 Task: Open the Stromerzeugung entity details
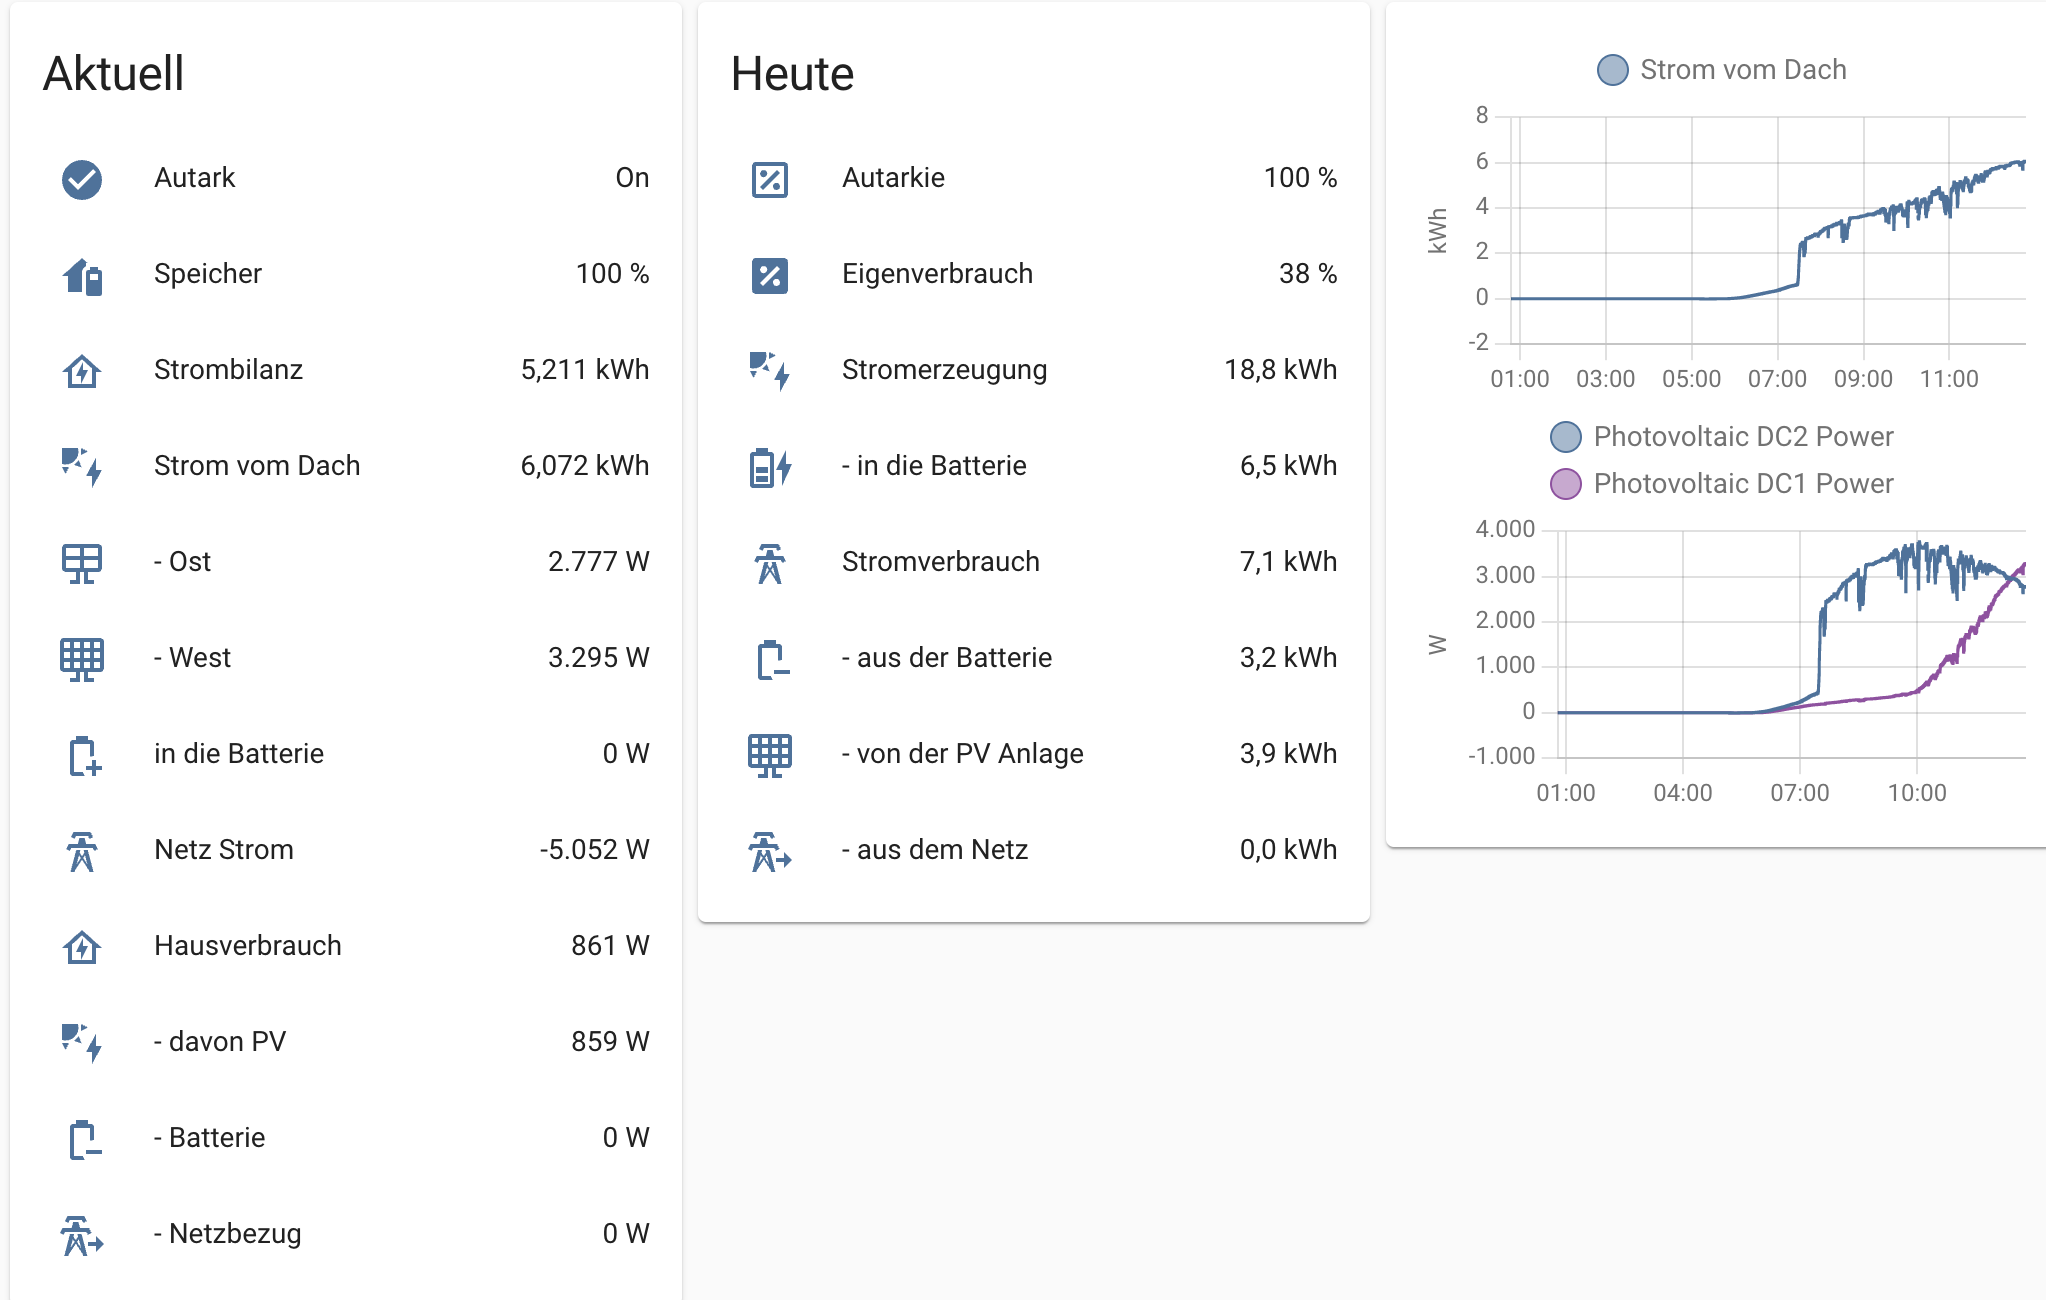point(944,370)
